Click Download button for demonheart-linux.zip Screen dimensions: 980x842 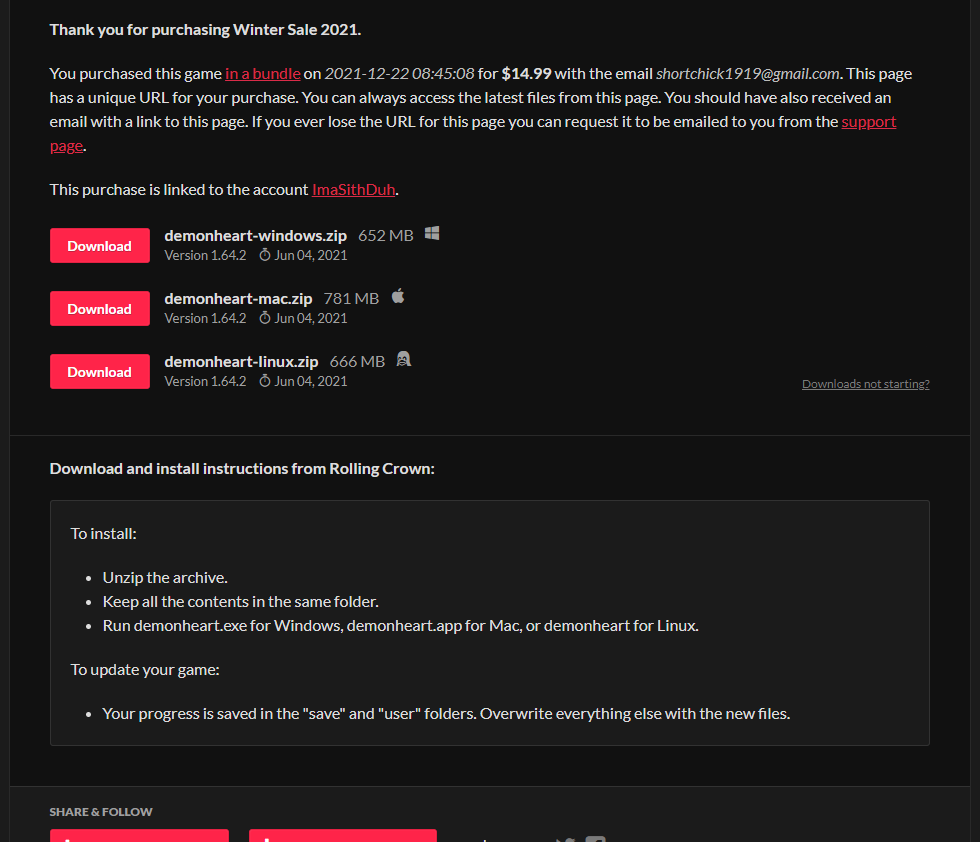pos(99,372)
